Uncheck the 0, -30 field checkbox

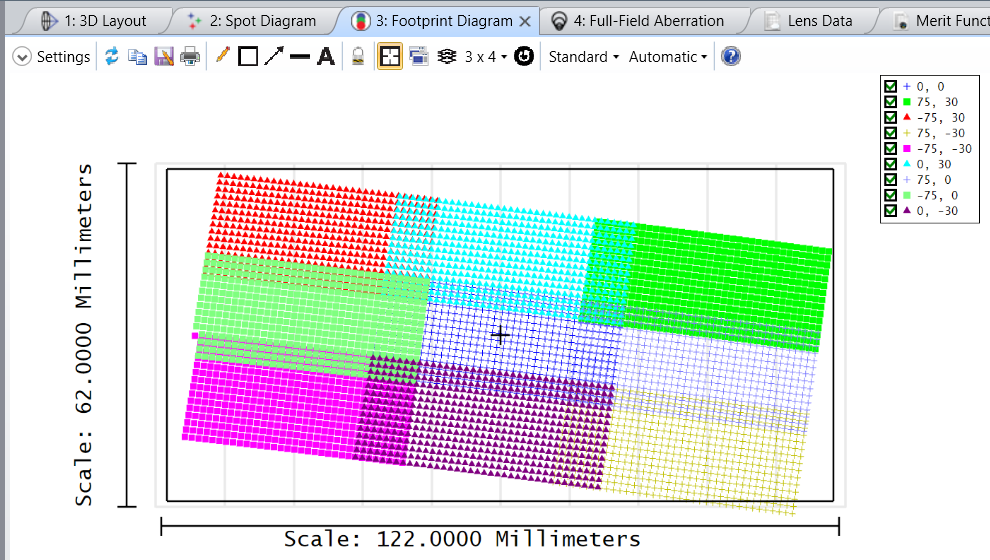pos(890,211)
